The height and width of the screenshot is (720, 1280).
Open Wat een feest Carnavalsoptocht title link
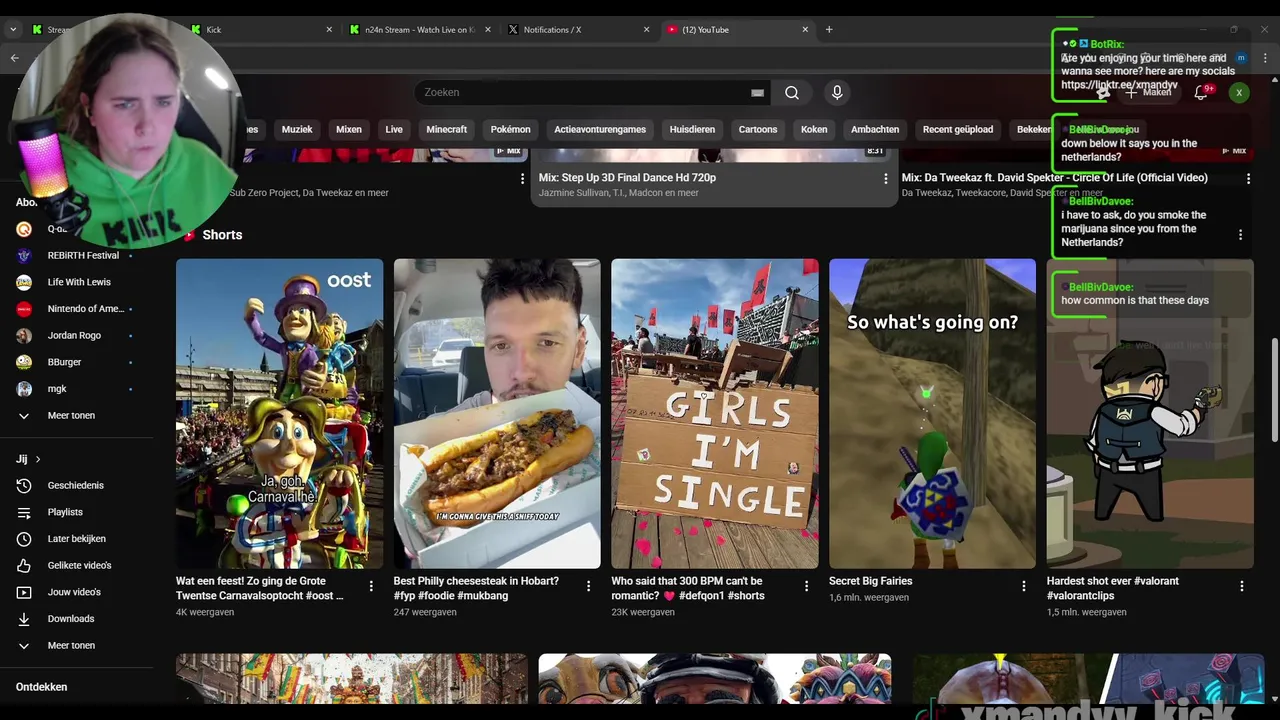[x=260, y=588]
